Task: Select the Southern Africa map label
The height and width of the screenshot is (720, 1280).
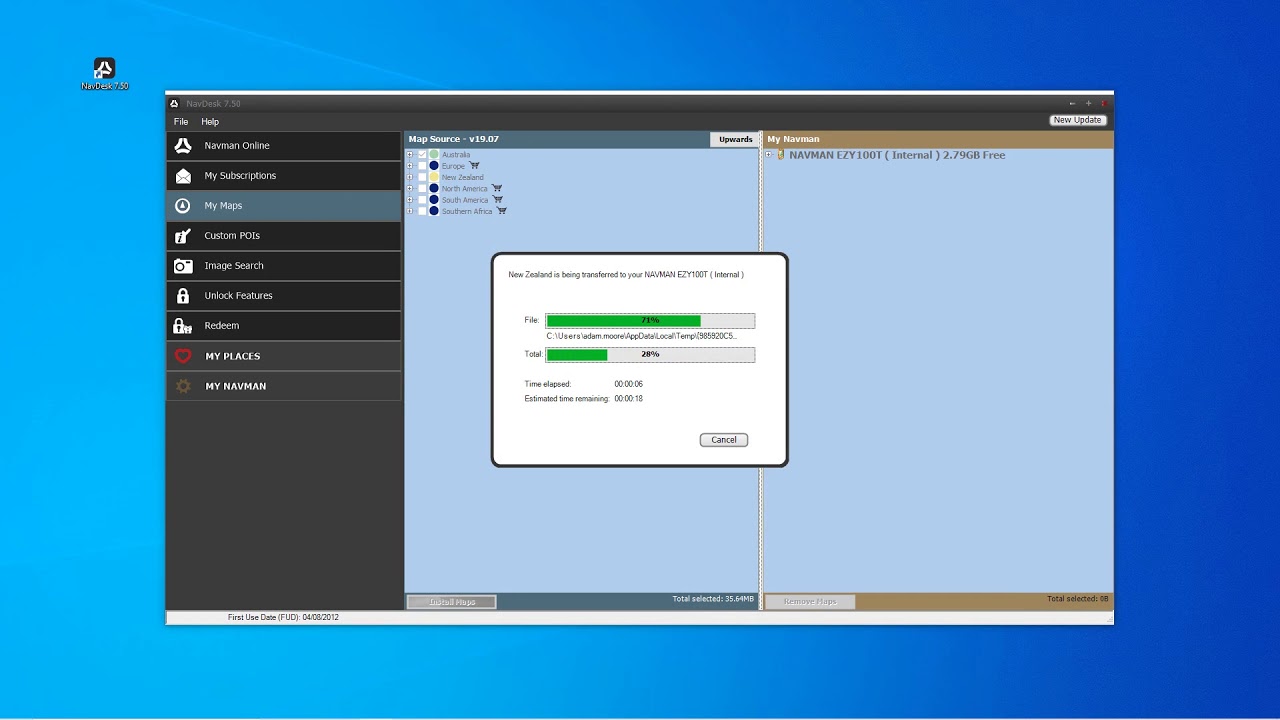Action: [x=467, y=211]
